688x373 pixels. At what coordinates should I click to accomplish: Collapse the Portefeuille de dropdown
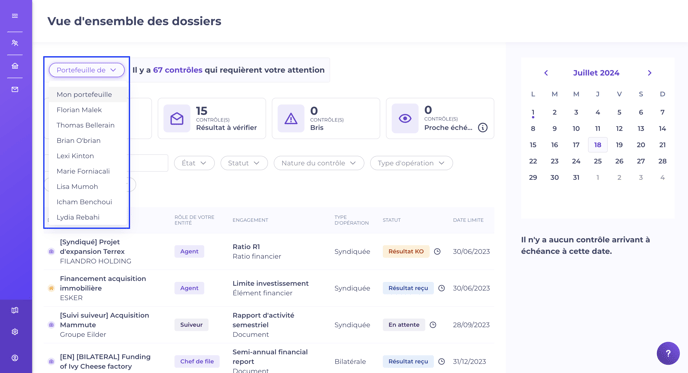(86, 70)
